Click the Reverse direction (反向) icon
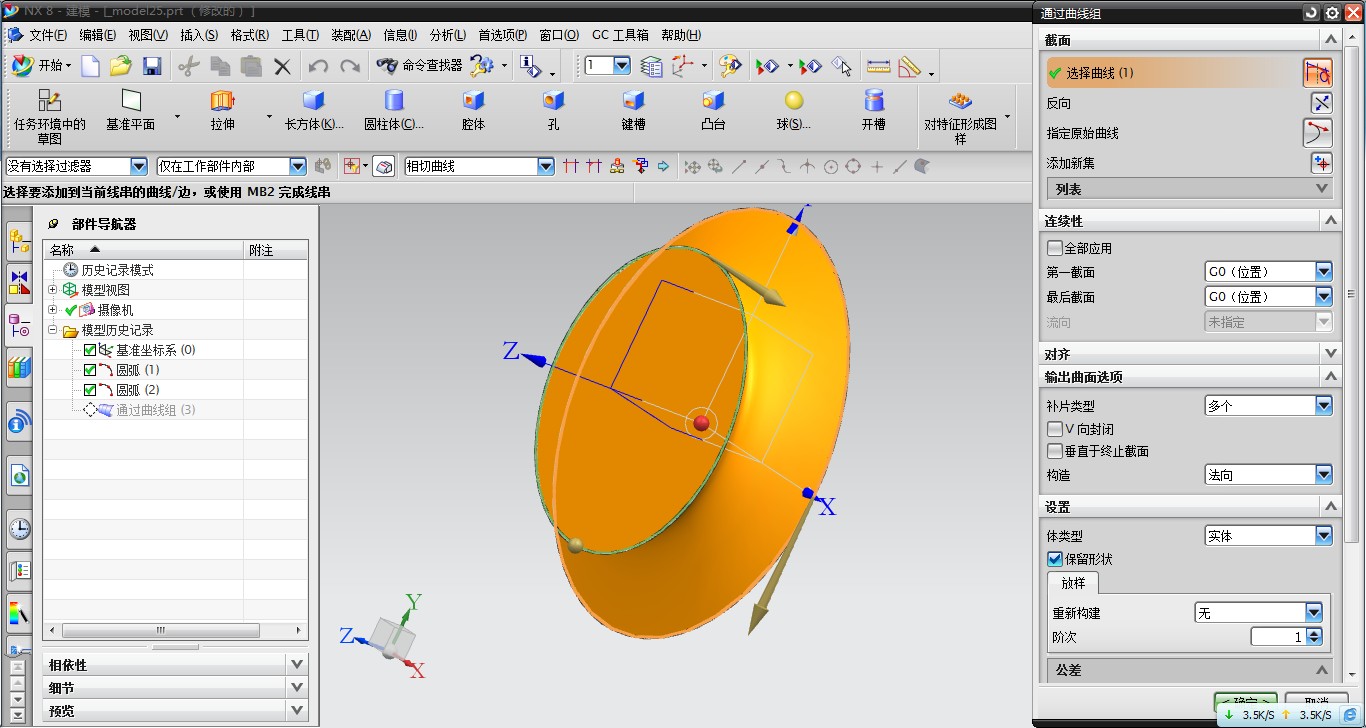The height and width of the screenshot is (728, 1366). (x=1321, y=103)
